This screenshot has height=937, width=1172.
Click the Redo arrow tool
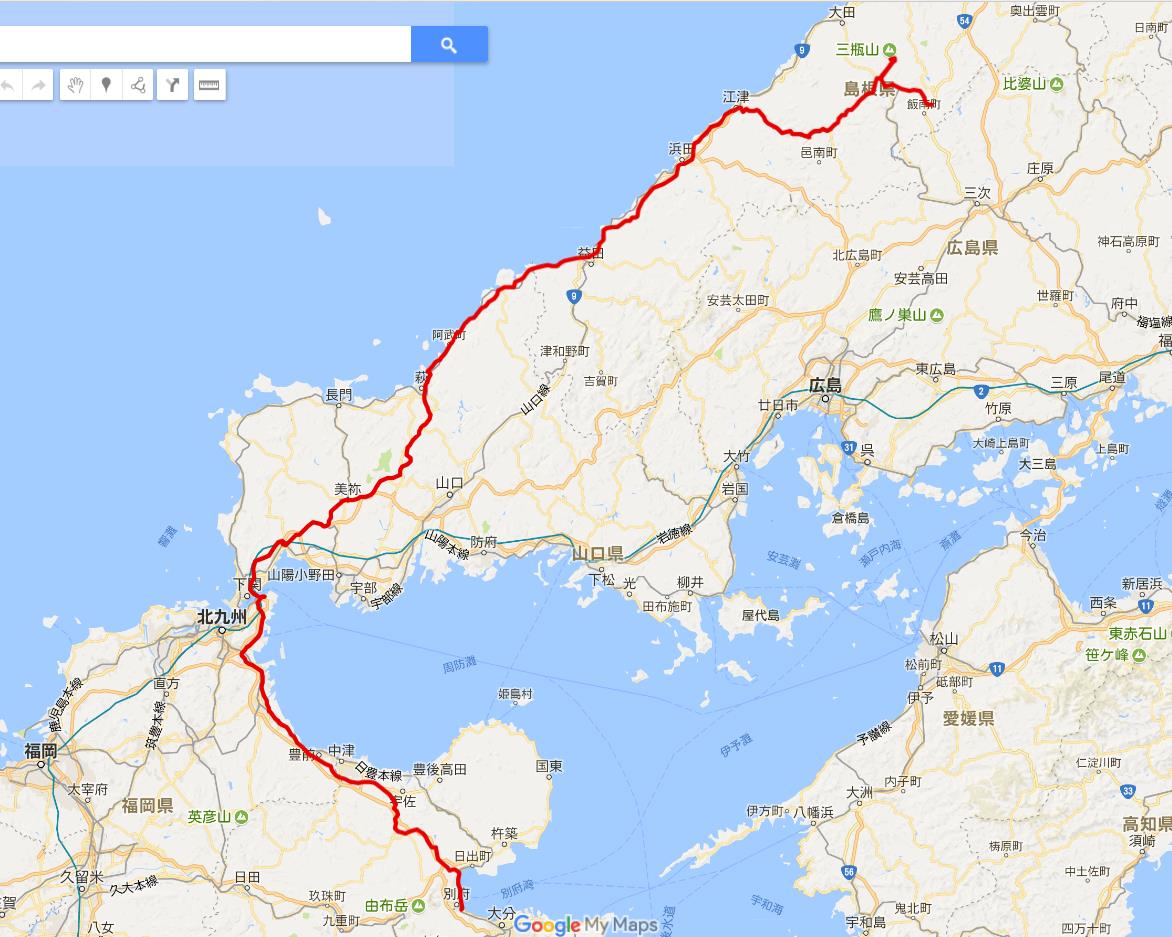coord(38,85)
